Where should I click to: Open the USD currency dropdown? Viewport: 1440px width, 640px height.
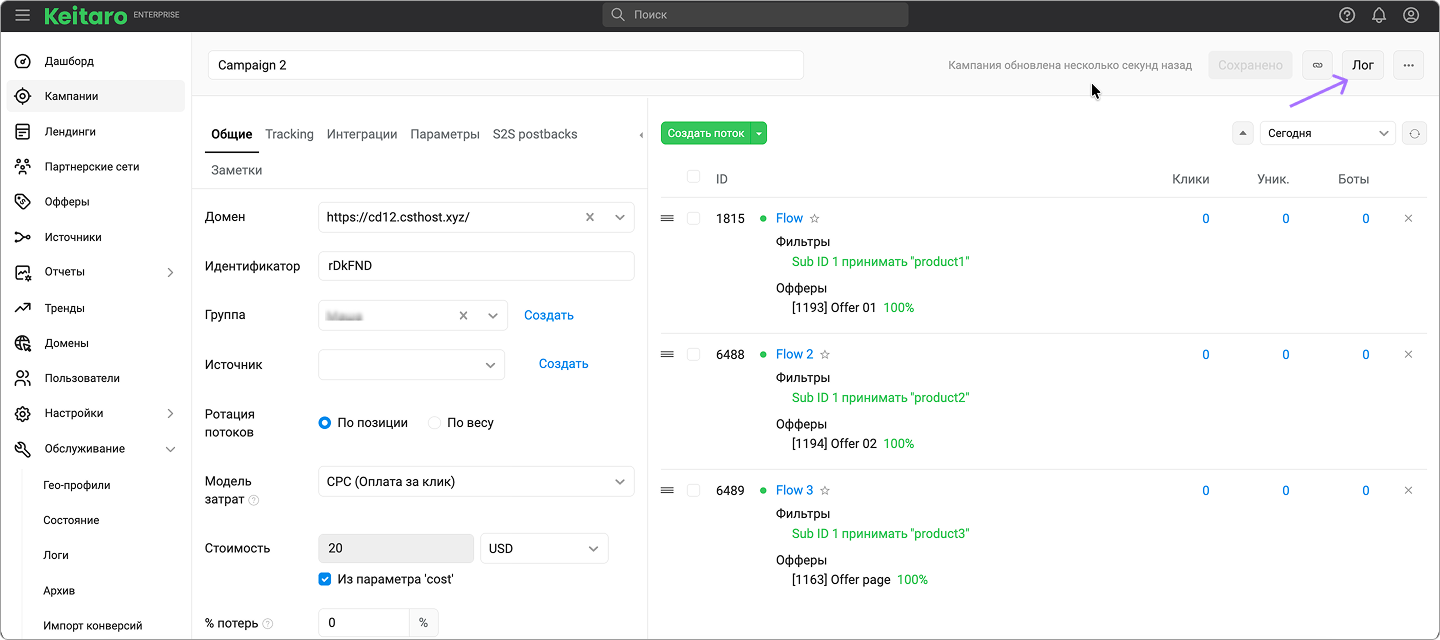[544, 548]
